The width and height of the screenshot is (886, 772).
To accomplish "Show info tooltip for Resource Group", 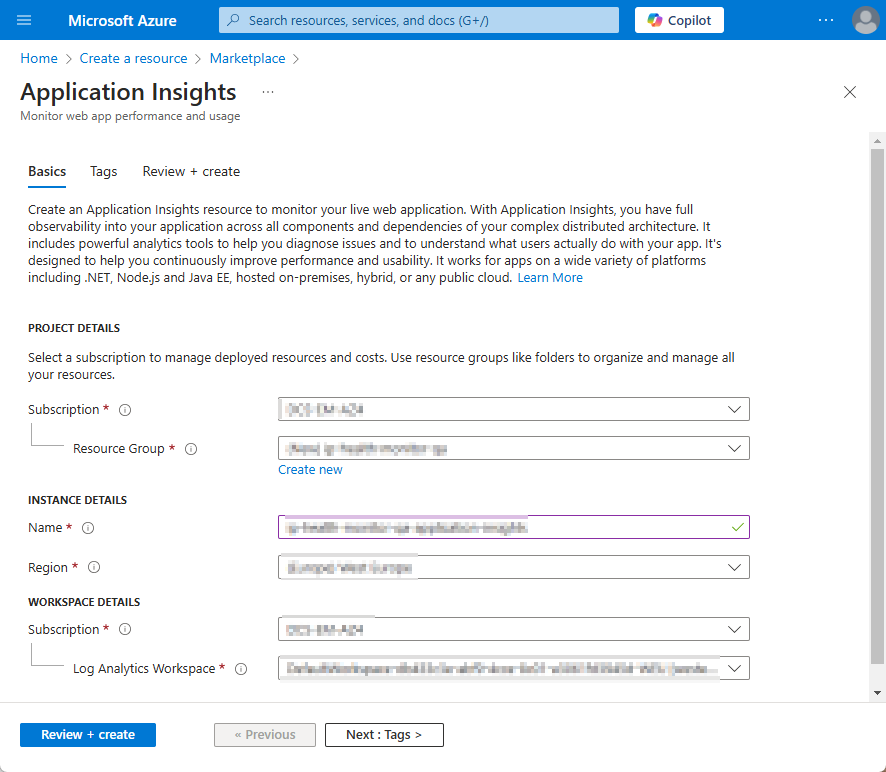I will point(191,449).
